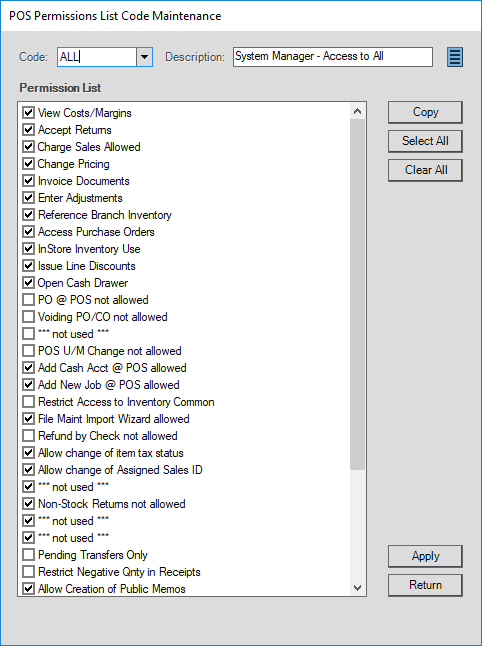Click the scrollbar up arrow
Image resolution: width=482 pixels, height=646 pixels.
click(x=357, y=112)
